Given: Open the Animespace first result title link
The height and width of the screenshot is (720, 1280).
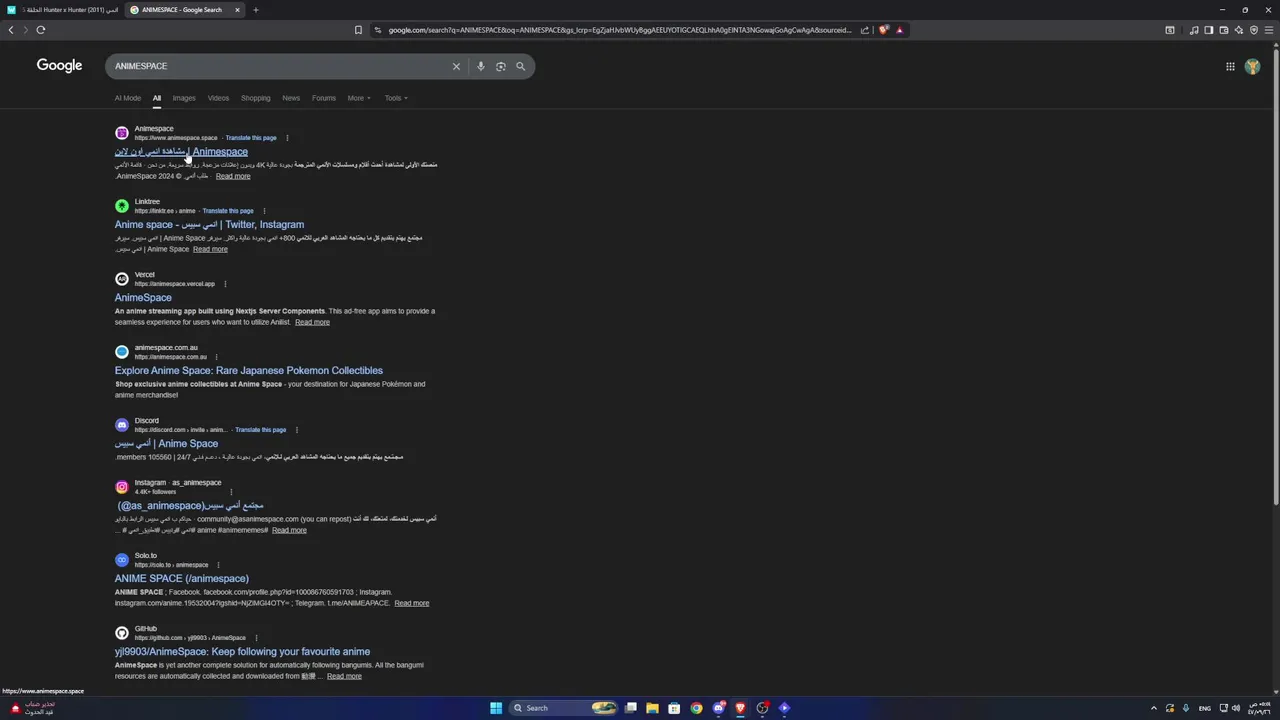Looking at the screenshot, I should pyautogui.click(x=181, y=152).
